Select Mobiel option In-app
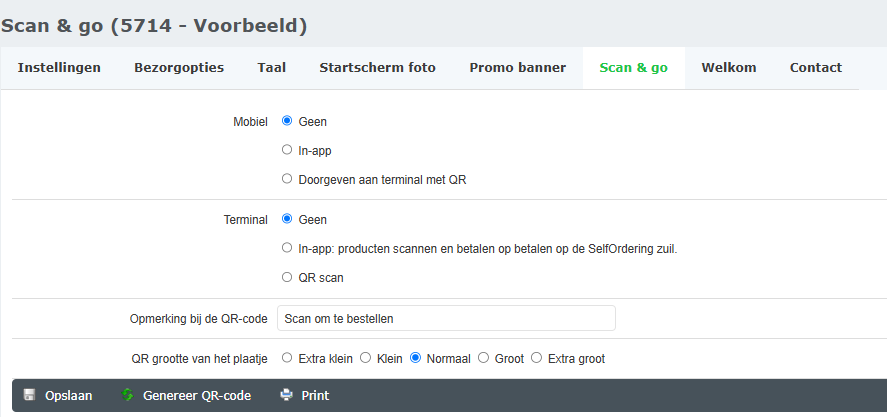This screenshot has width=887, height=417. (x=287, y=150)
